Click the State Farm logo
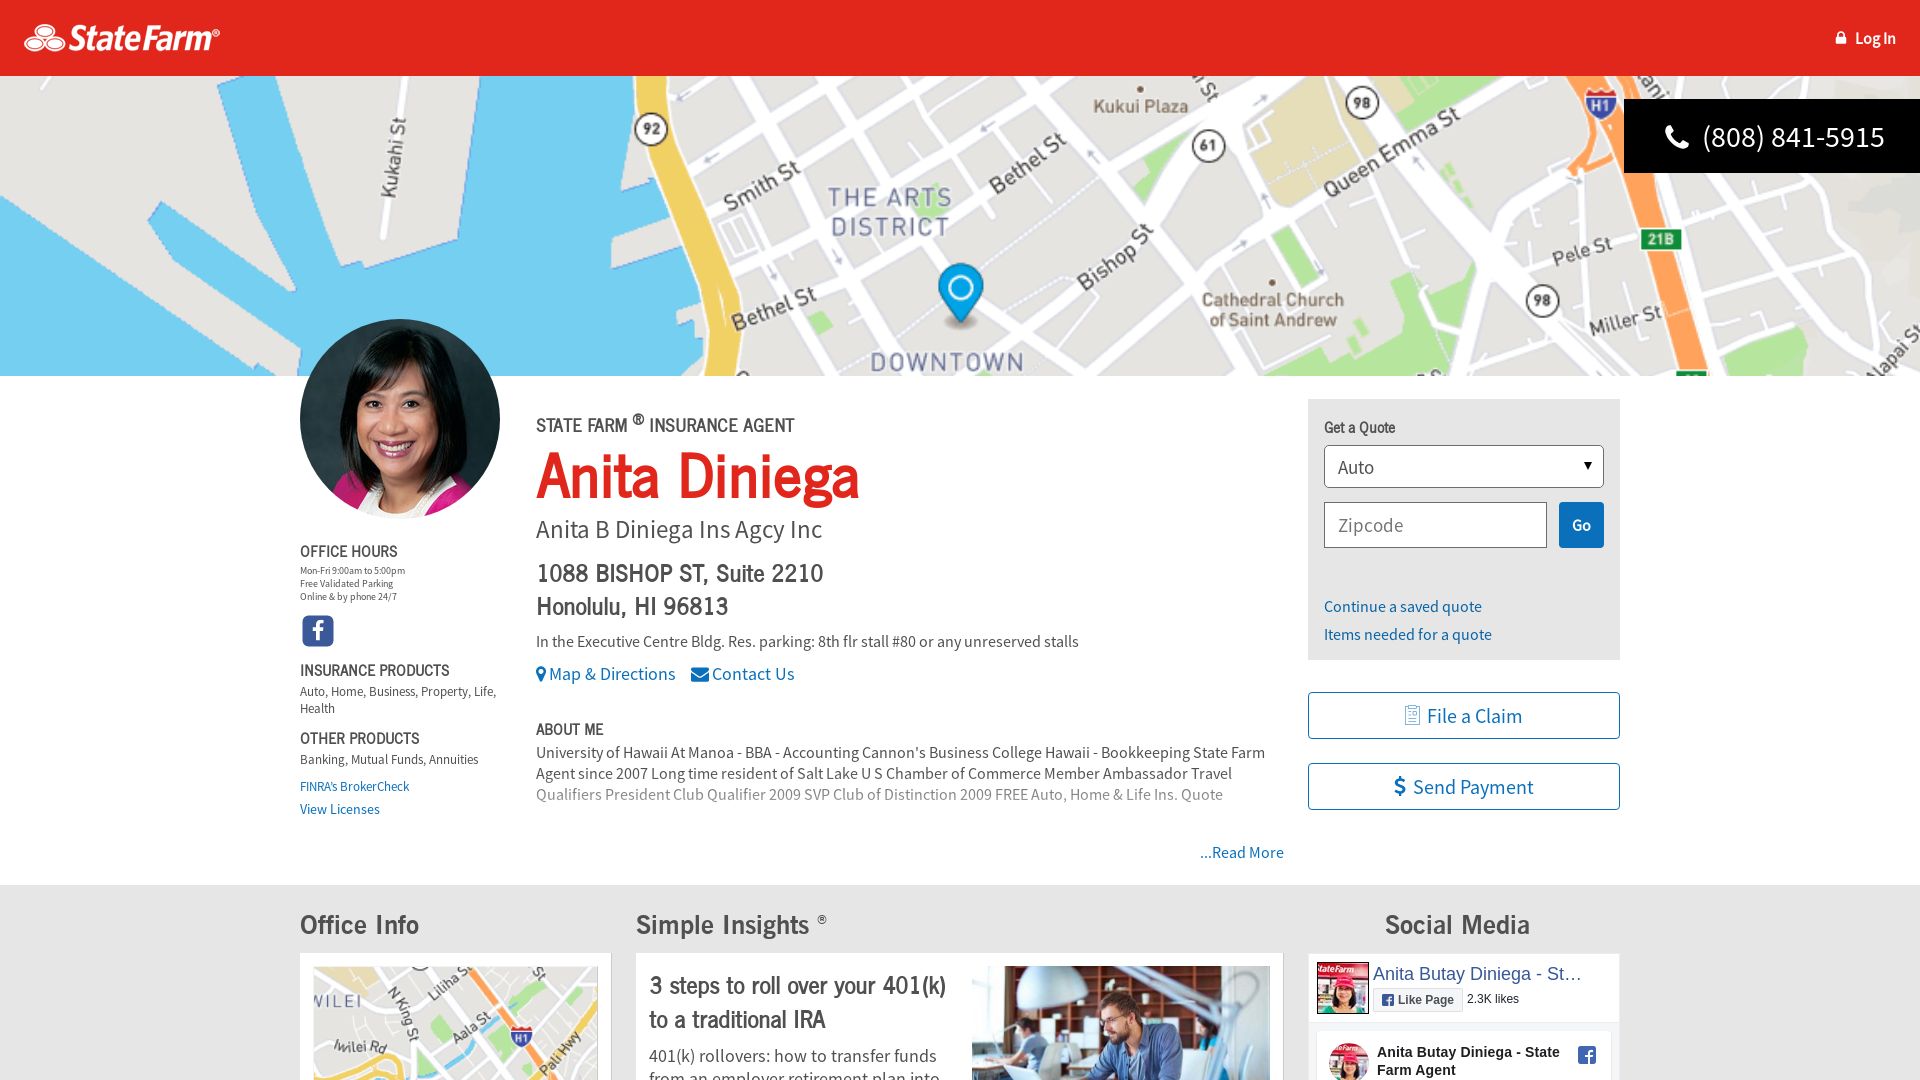Image resolution: width=1920 pixels, height=1080 pixels. (x=122, y=38)
